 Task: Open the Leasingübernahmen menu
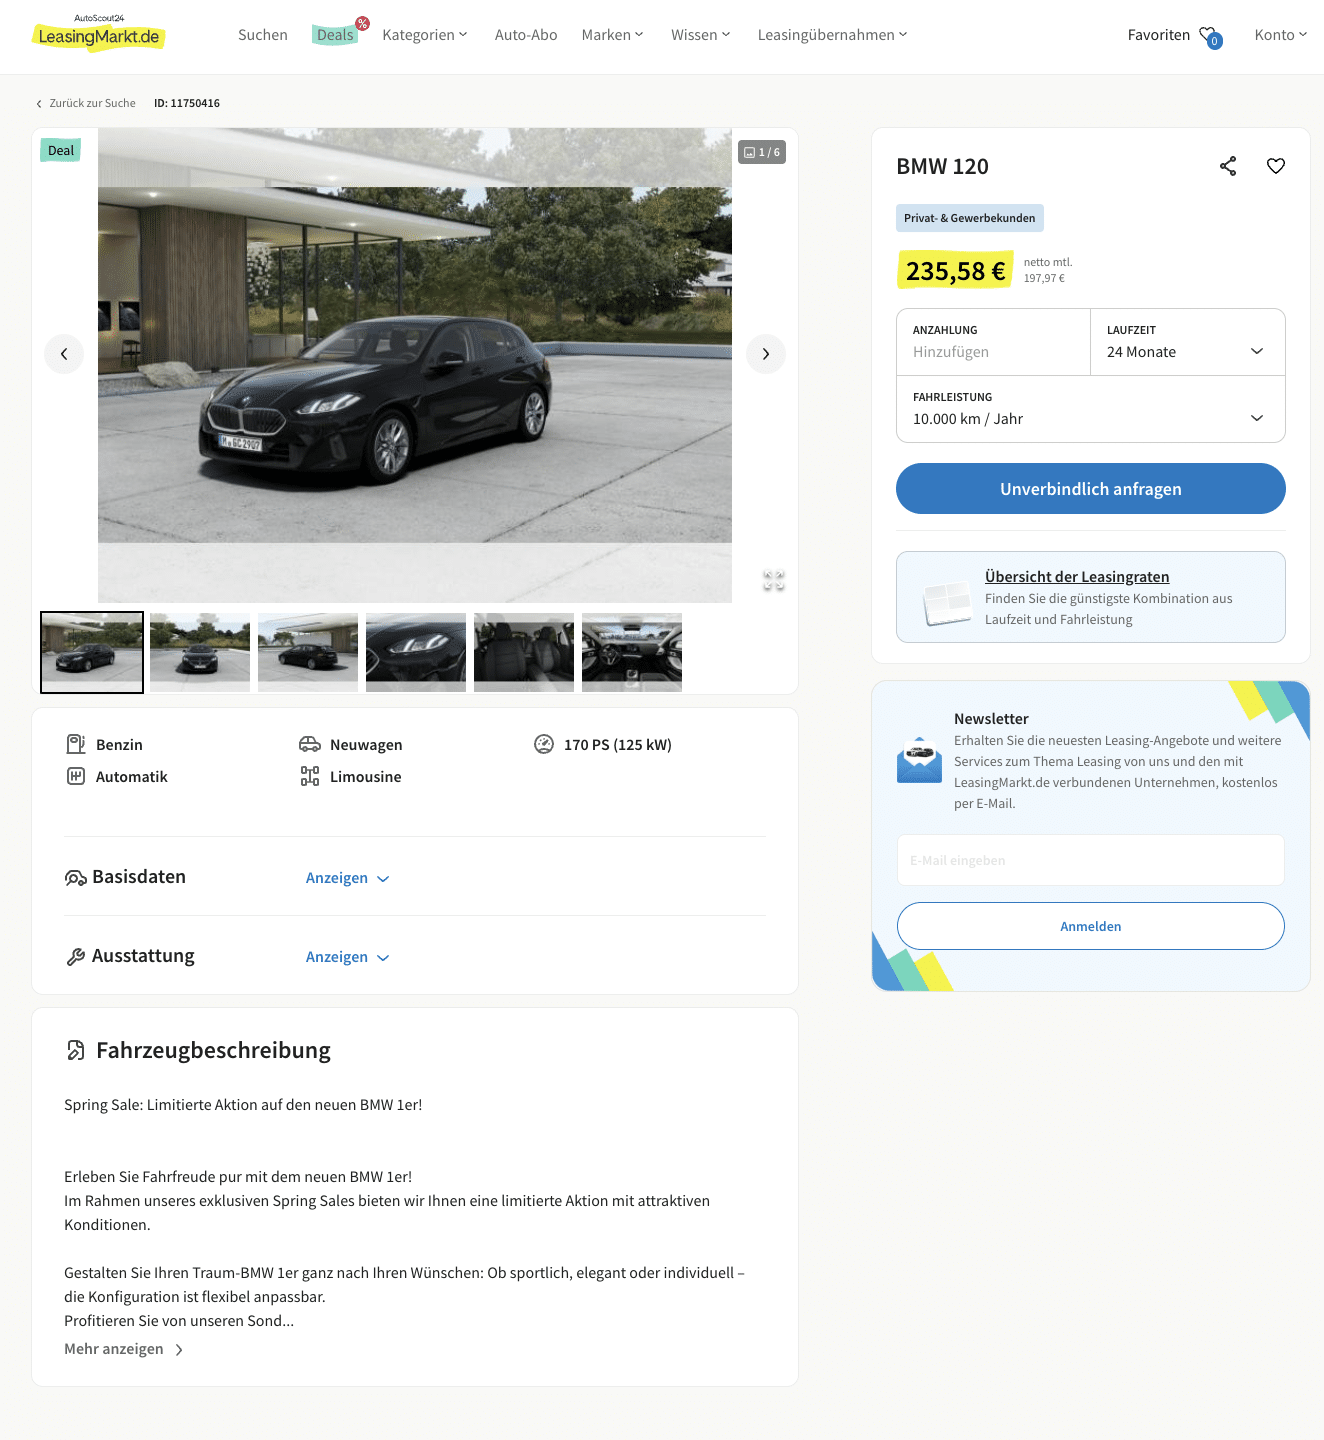point(833,35)
